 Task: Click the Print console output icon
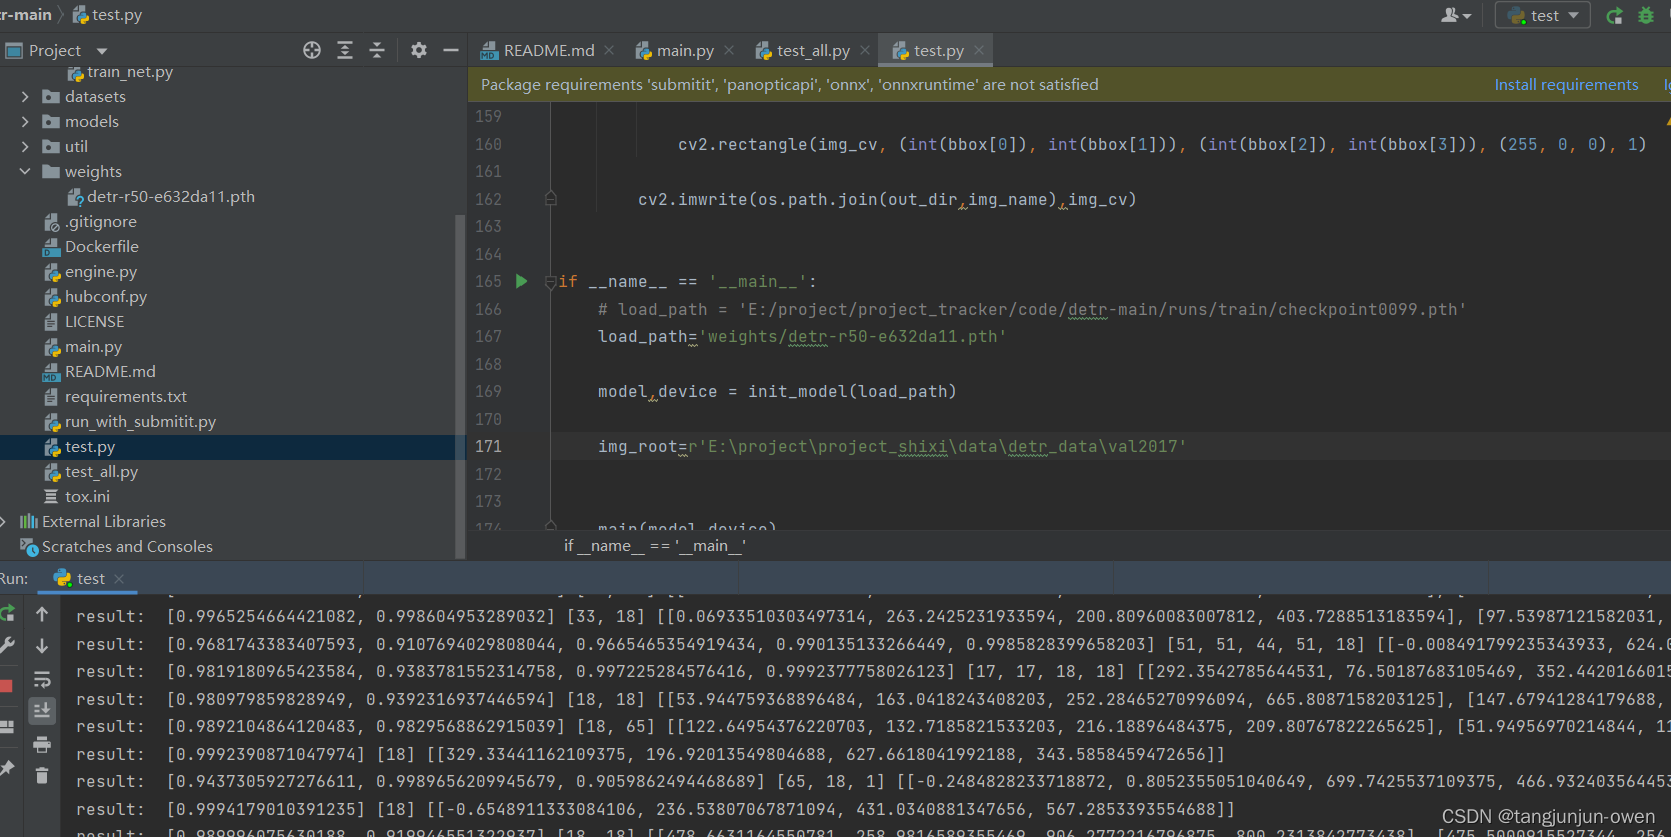42,744
